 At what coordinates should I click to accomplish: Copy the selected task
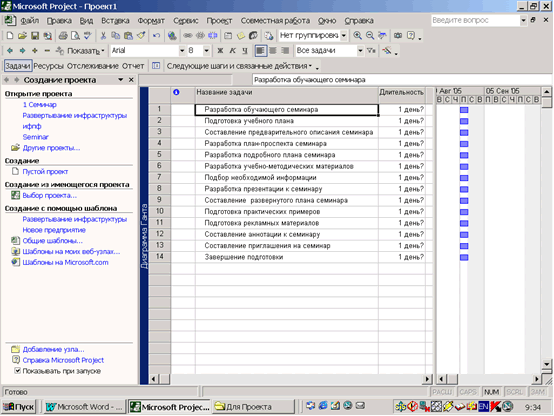point(116,35)
